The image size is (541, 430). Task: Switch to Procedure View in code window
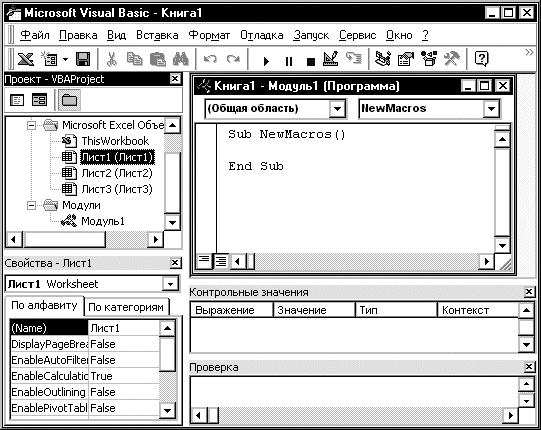click(204, 261)
